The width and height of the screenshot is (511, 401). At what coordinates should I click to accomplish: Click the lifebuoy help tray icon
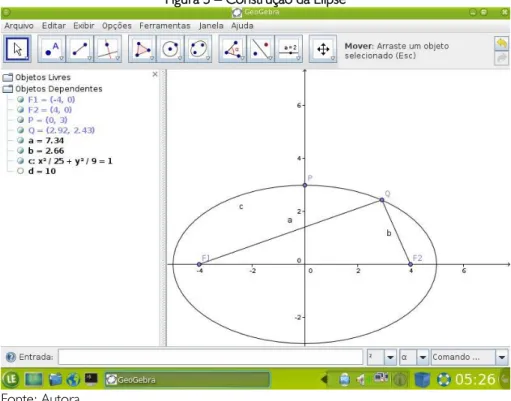click(444, 379)
